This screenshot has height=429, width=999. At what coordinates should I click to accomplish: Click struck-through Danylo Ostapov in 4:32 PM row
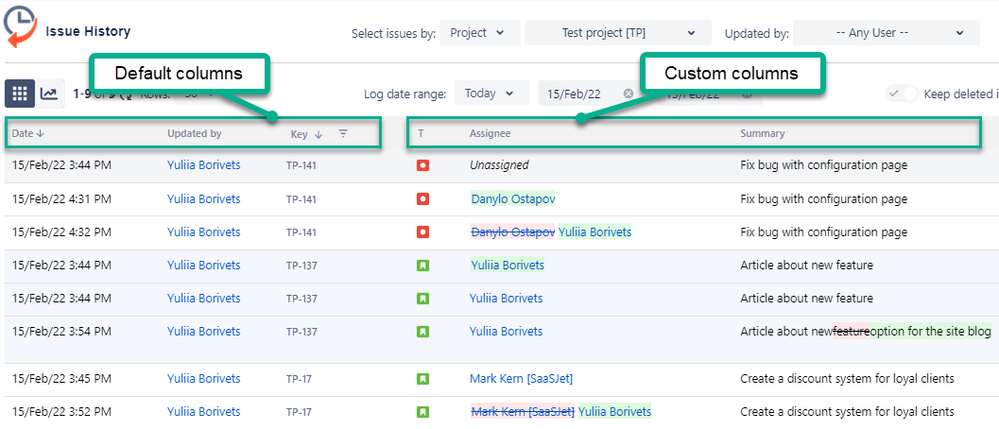coord(513,232)
